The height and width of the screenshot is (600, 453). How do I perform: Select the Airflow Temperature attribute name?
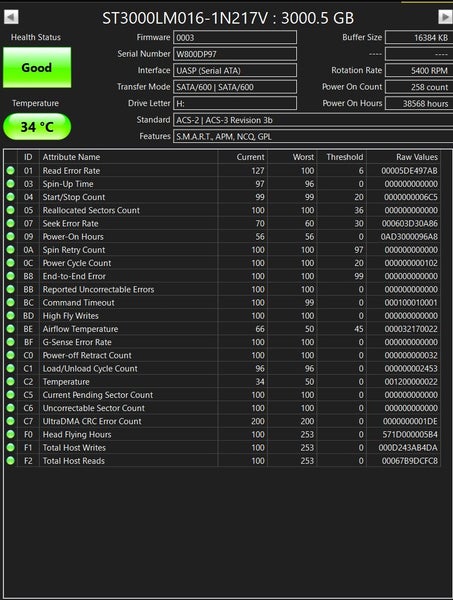80,329
